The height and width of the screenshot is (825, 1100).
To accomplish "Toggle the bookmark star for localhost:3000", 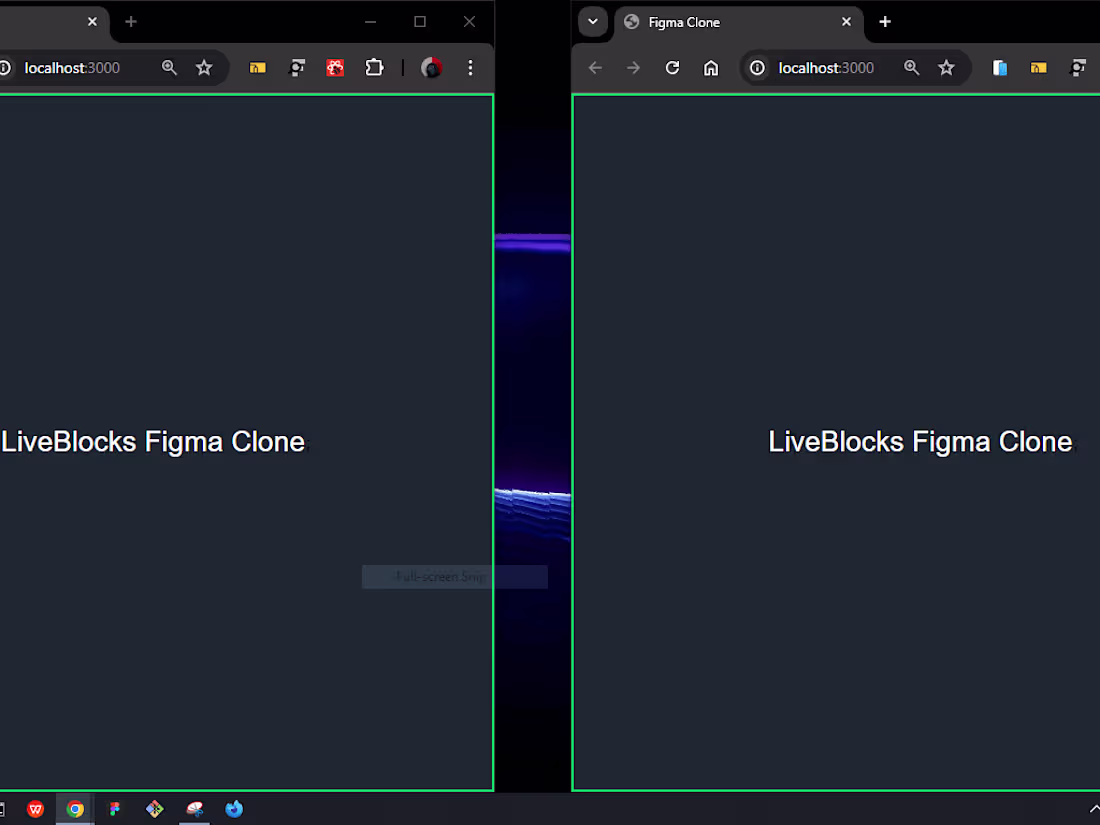I will click(x=204, y=67).
